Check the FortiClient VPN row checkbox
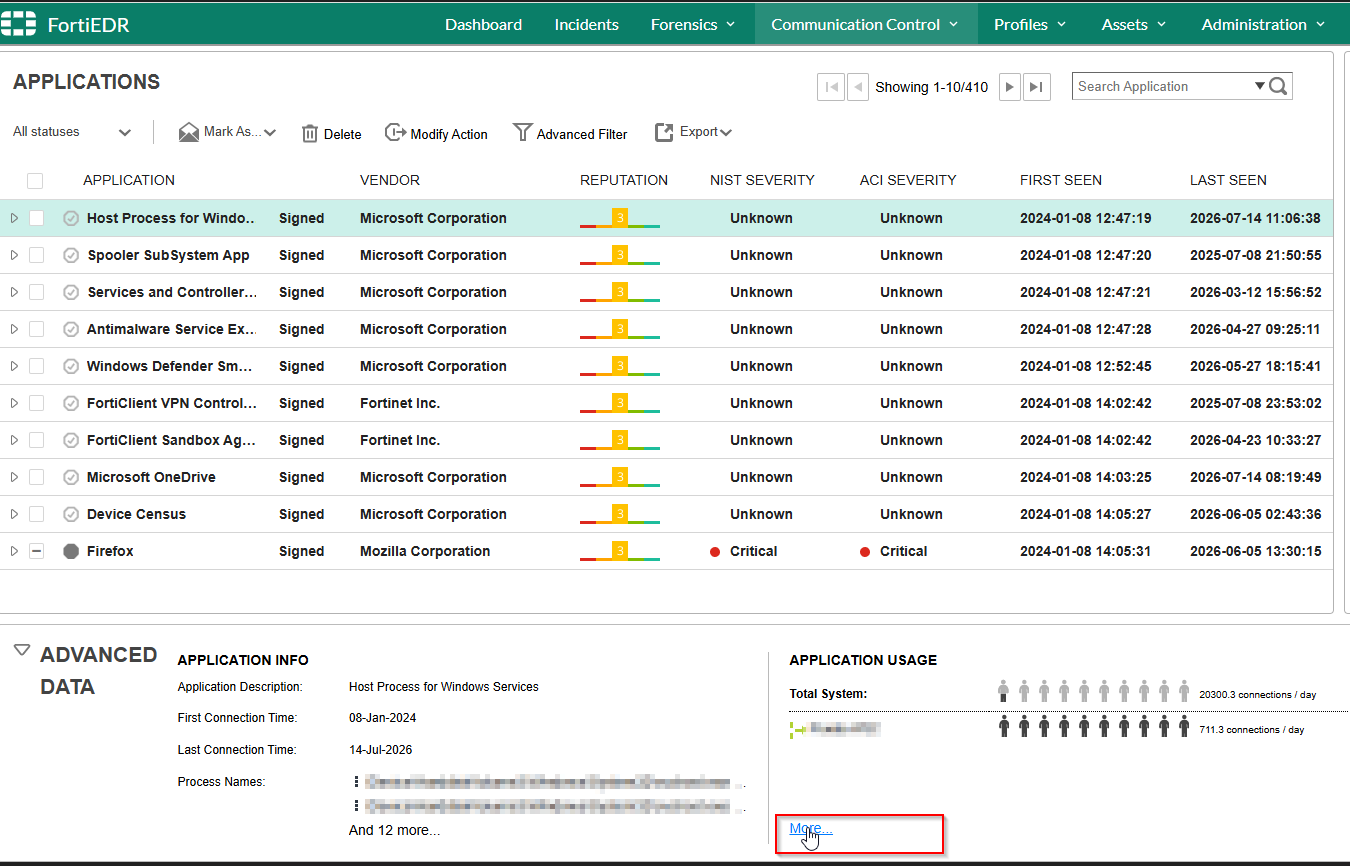 coord(37,403)
